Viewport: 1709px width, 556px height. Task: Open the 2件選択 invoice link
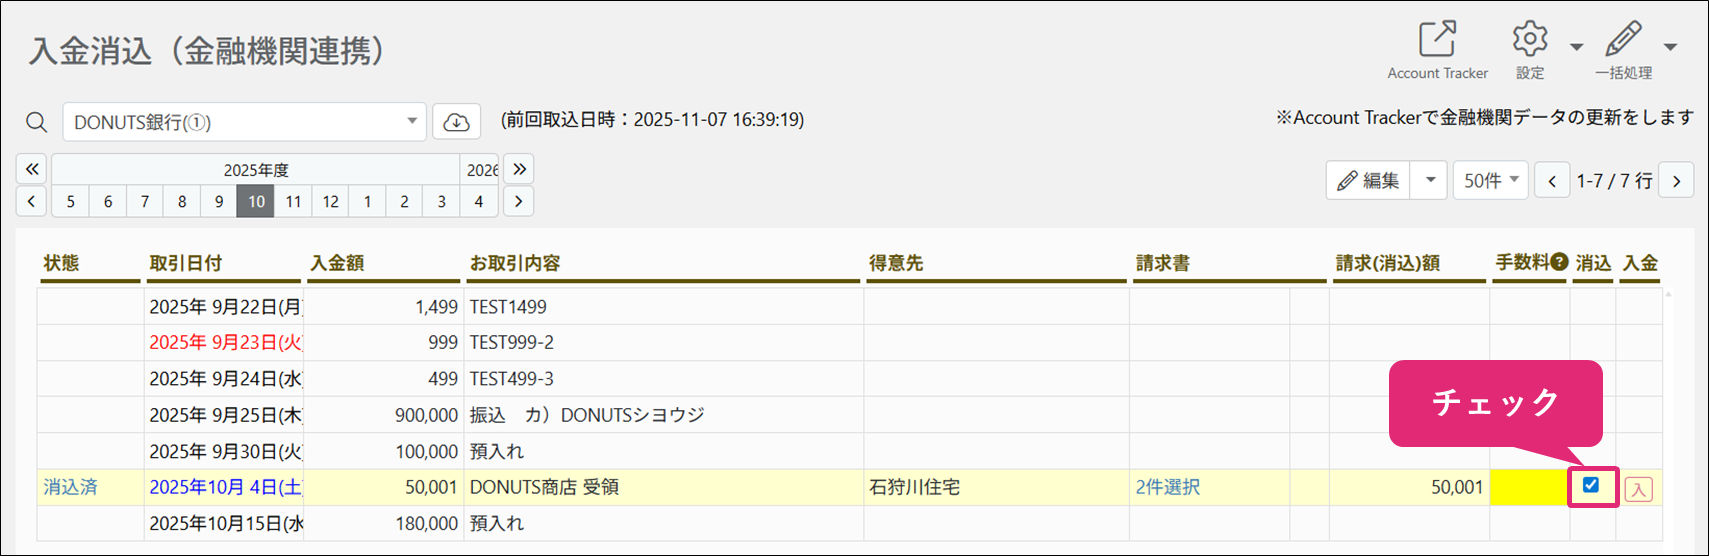click(1167, 487)
